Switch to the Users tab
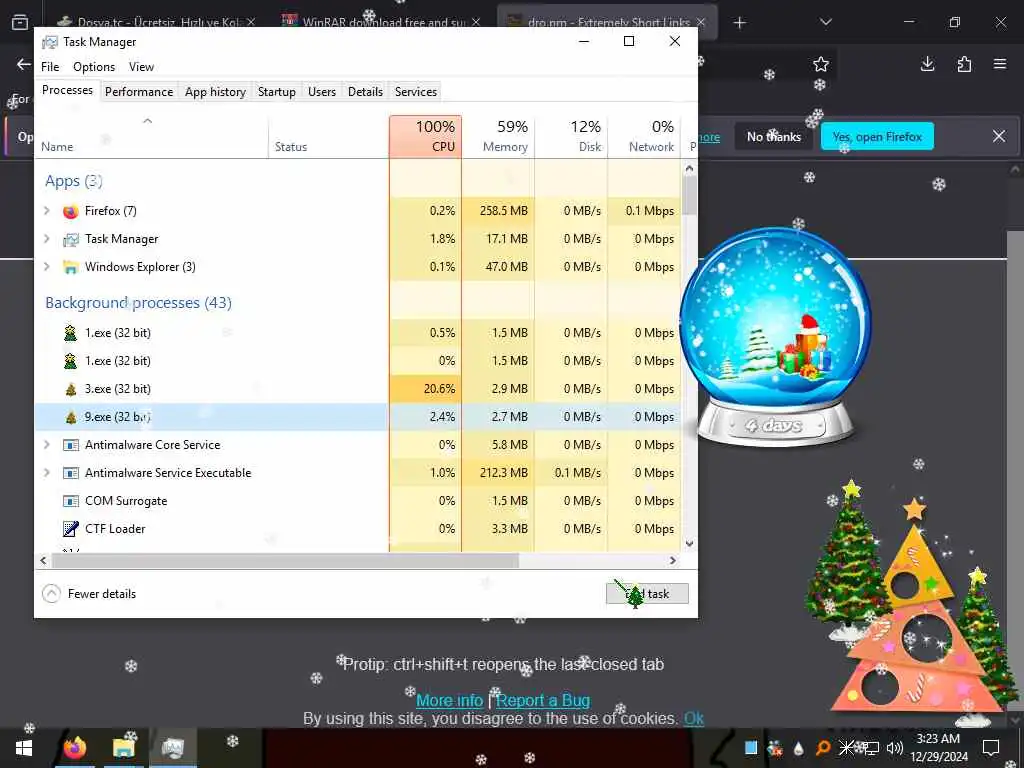 point(322,91)
